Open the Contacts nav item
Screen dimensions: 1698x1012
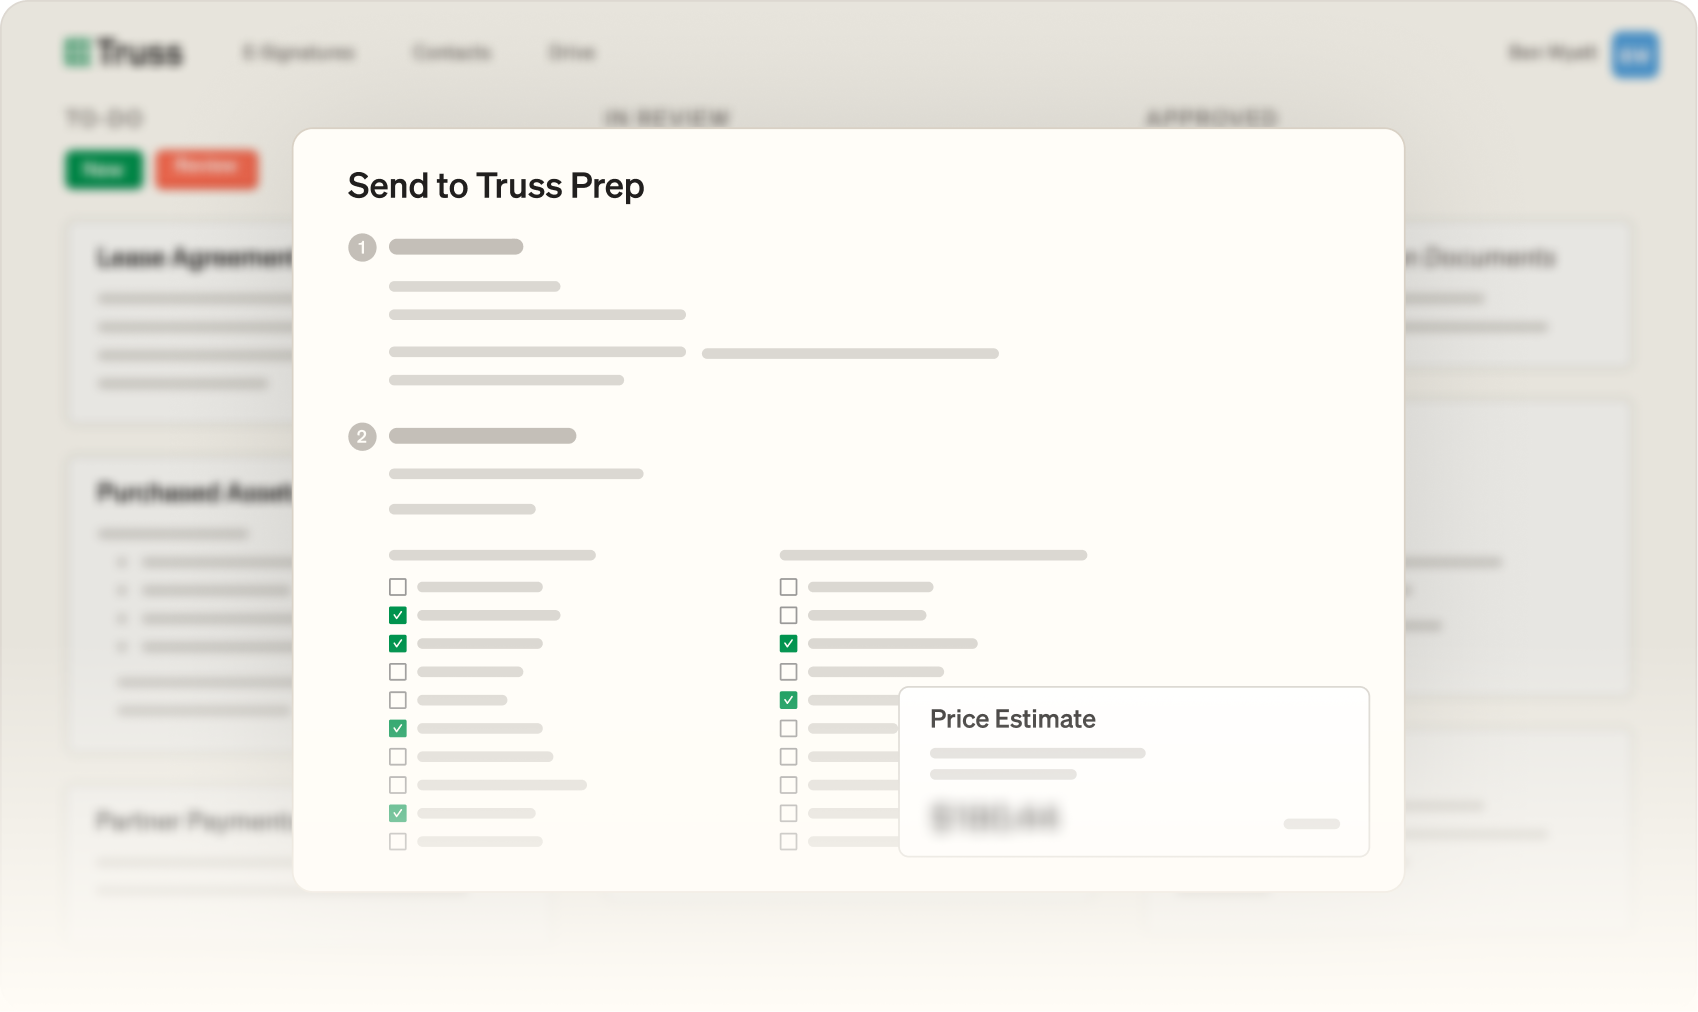(x=452, y=52)
